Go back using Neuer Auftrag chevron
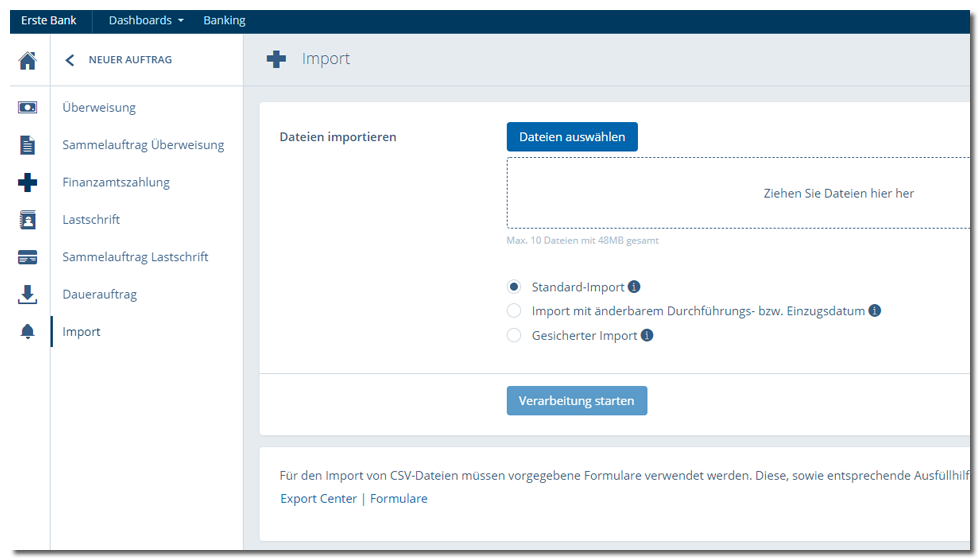This screenshot has height=560, width=980. click(x=70, y=60)
